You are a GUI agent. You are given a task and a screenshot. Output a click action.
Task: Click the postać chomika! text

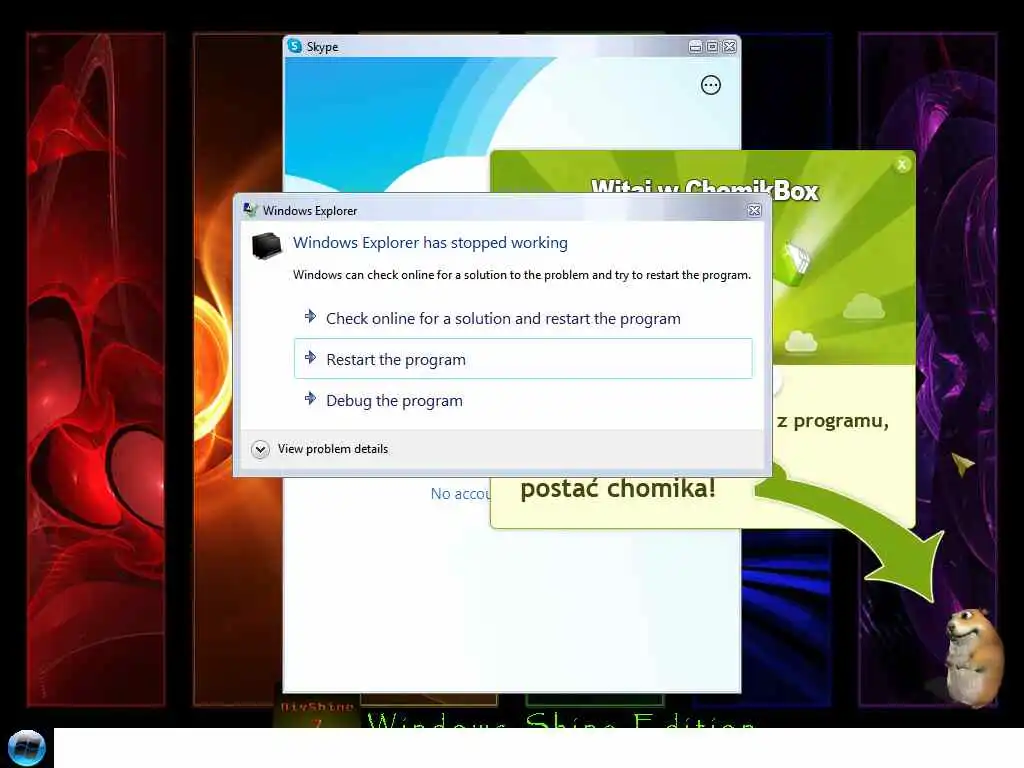pos(618,488)
